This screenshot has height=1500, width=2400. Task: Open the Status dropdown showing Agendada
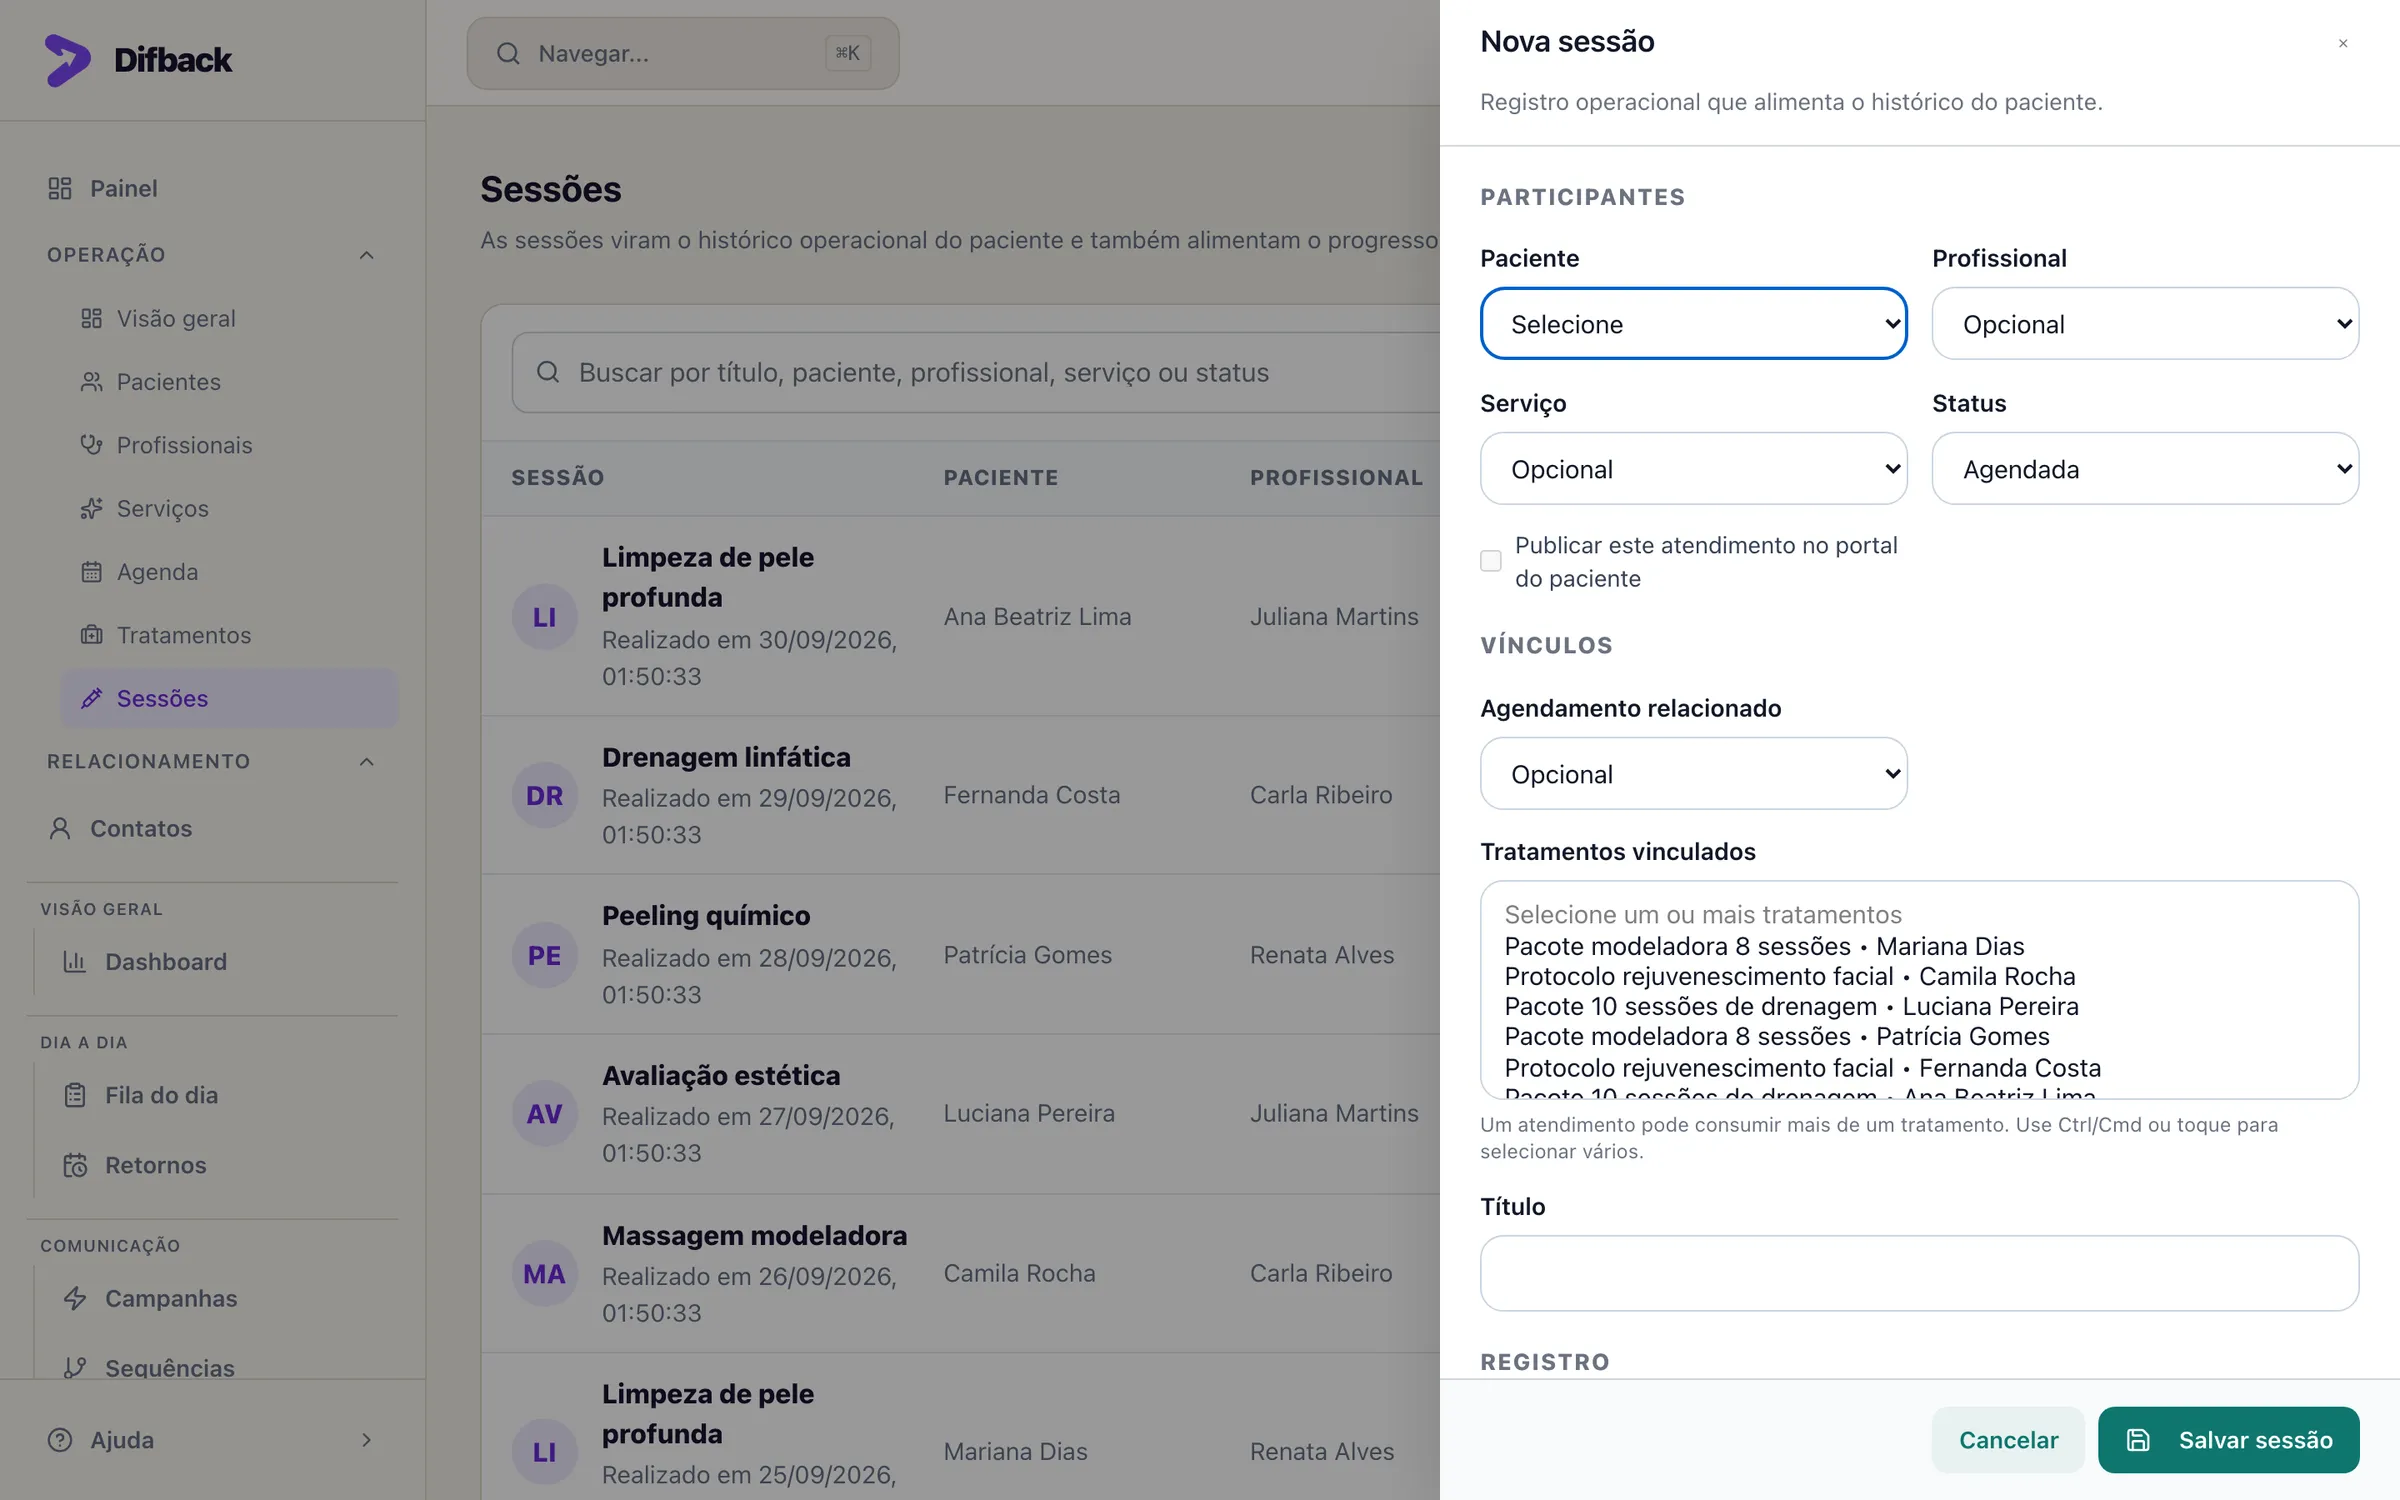click(x=2145, y=469)
